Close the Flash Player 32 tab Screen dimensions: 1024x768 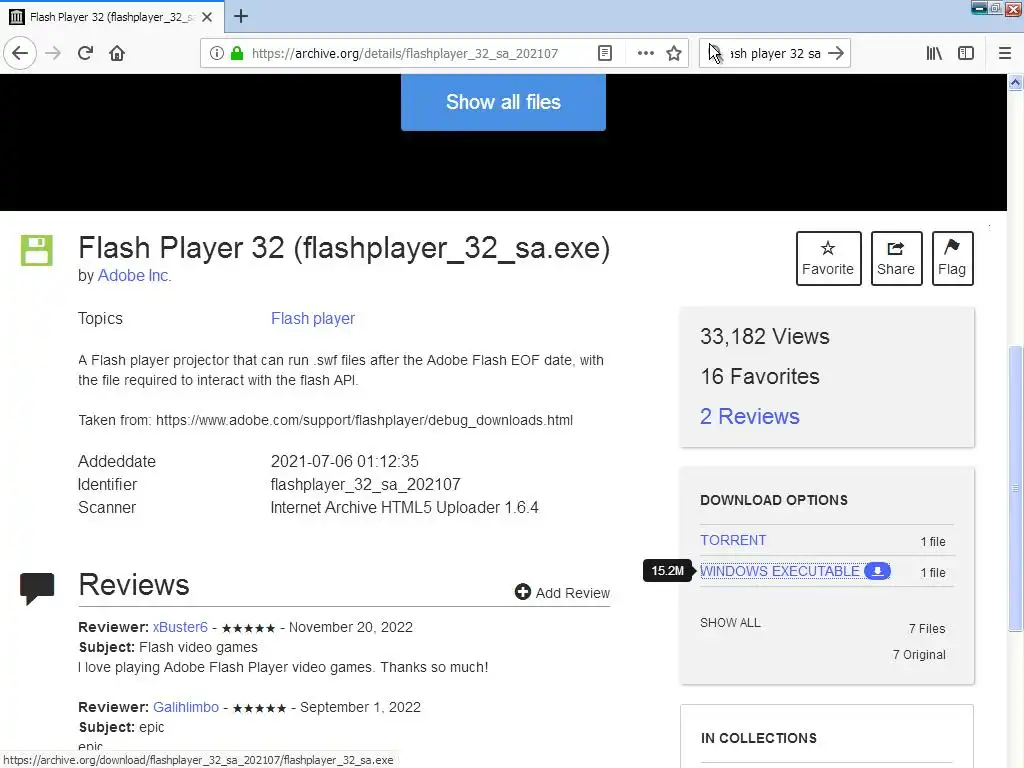tap(207, 17)
